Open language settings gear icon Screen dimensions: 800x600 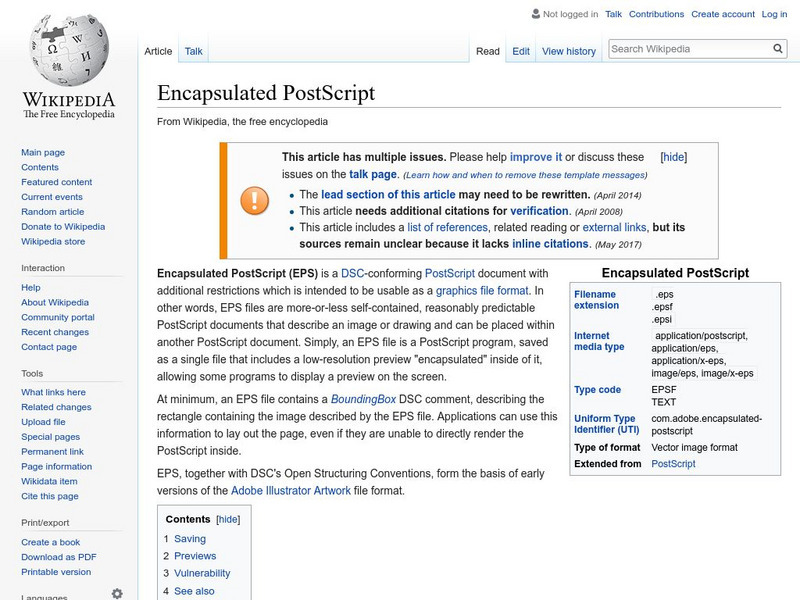(117, 593)
